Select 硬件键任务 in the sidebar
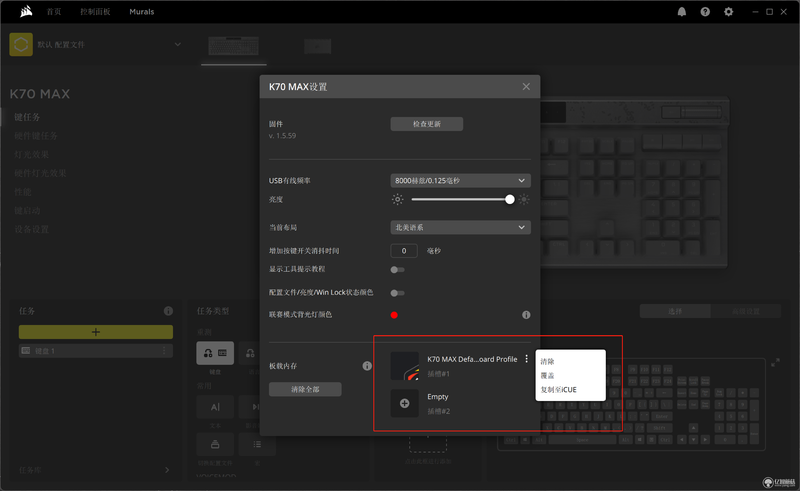The image size is (800, 491). click(36, 136)
